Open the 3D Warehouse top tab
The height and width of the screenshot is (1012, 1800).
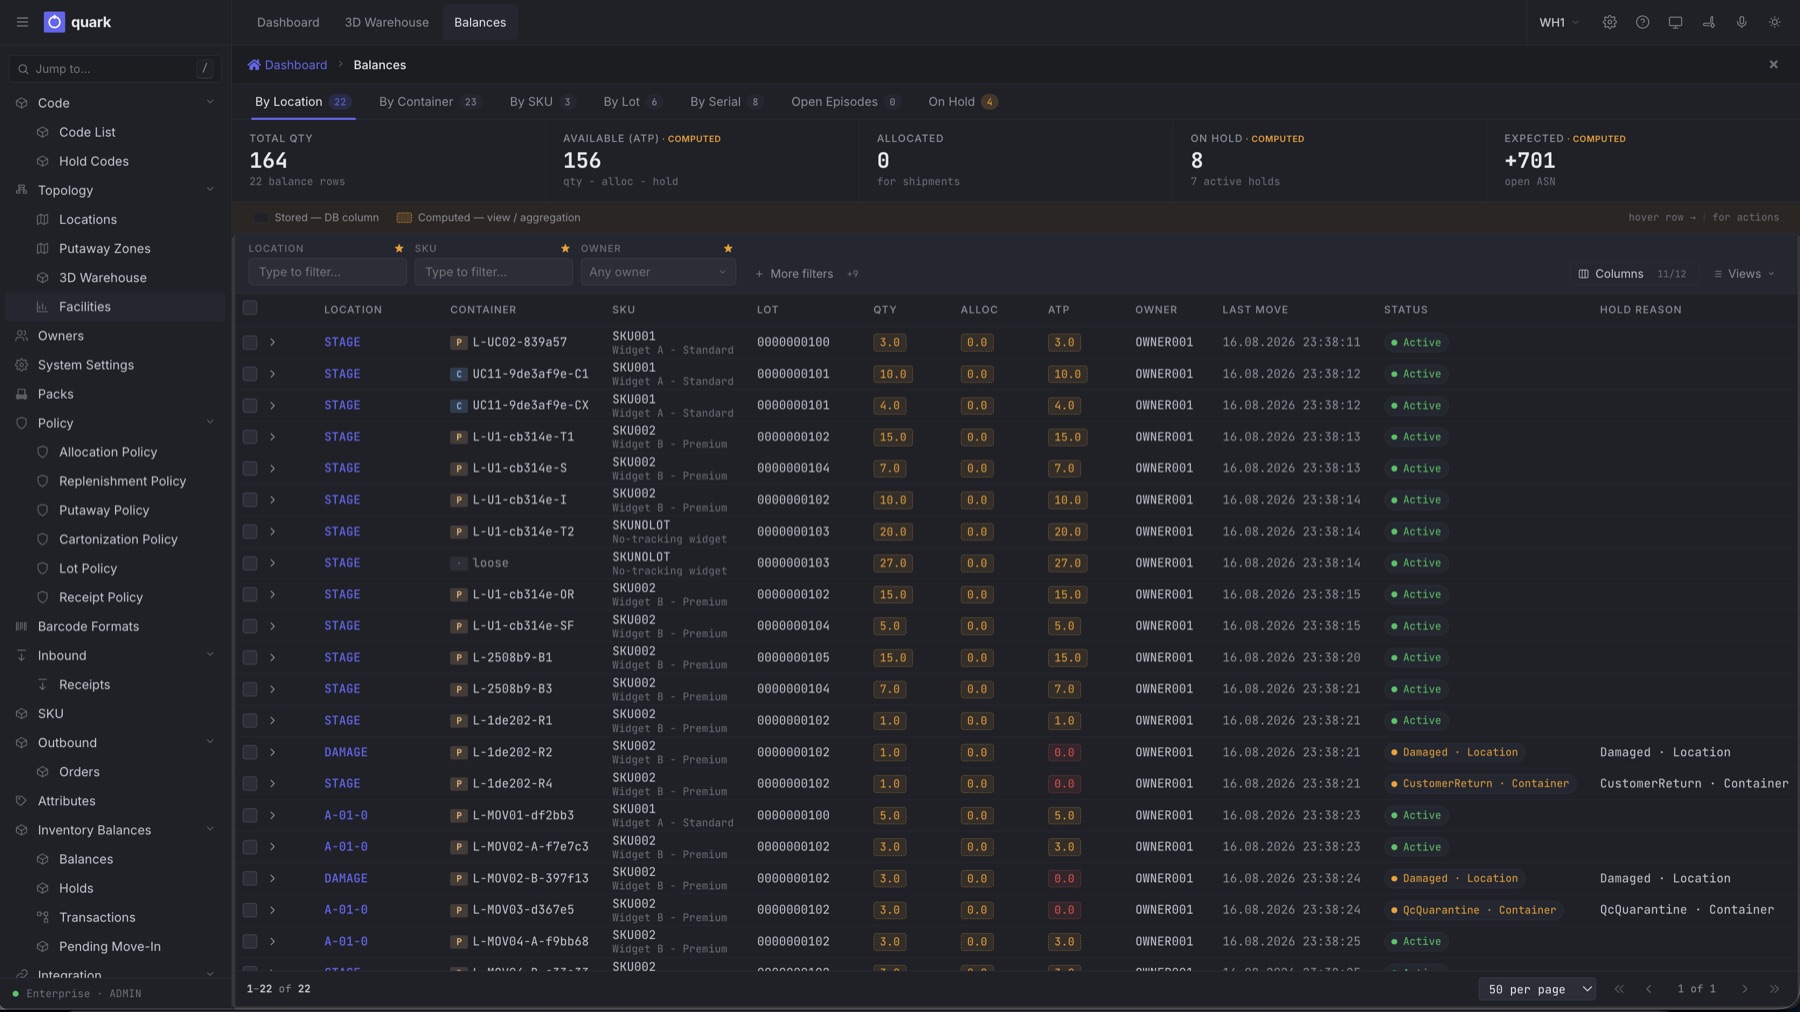tap(386, 22)
